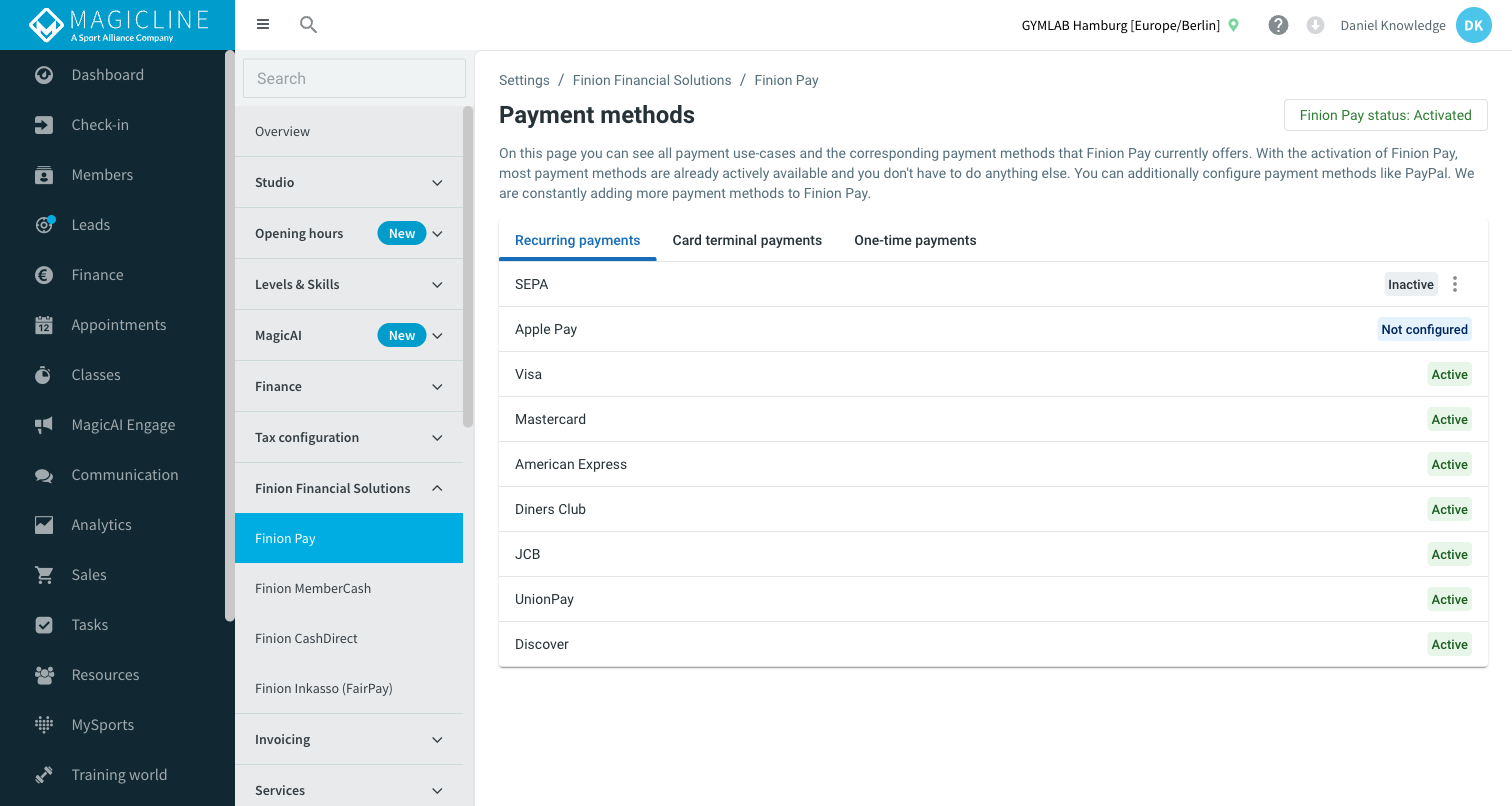This screenshot has width=1512, height=806.
Task: Click the main navigation scrollbar
Action: point(230,335)
